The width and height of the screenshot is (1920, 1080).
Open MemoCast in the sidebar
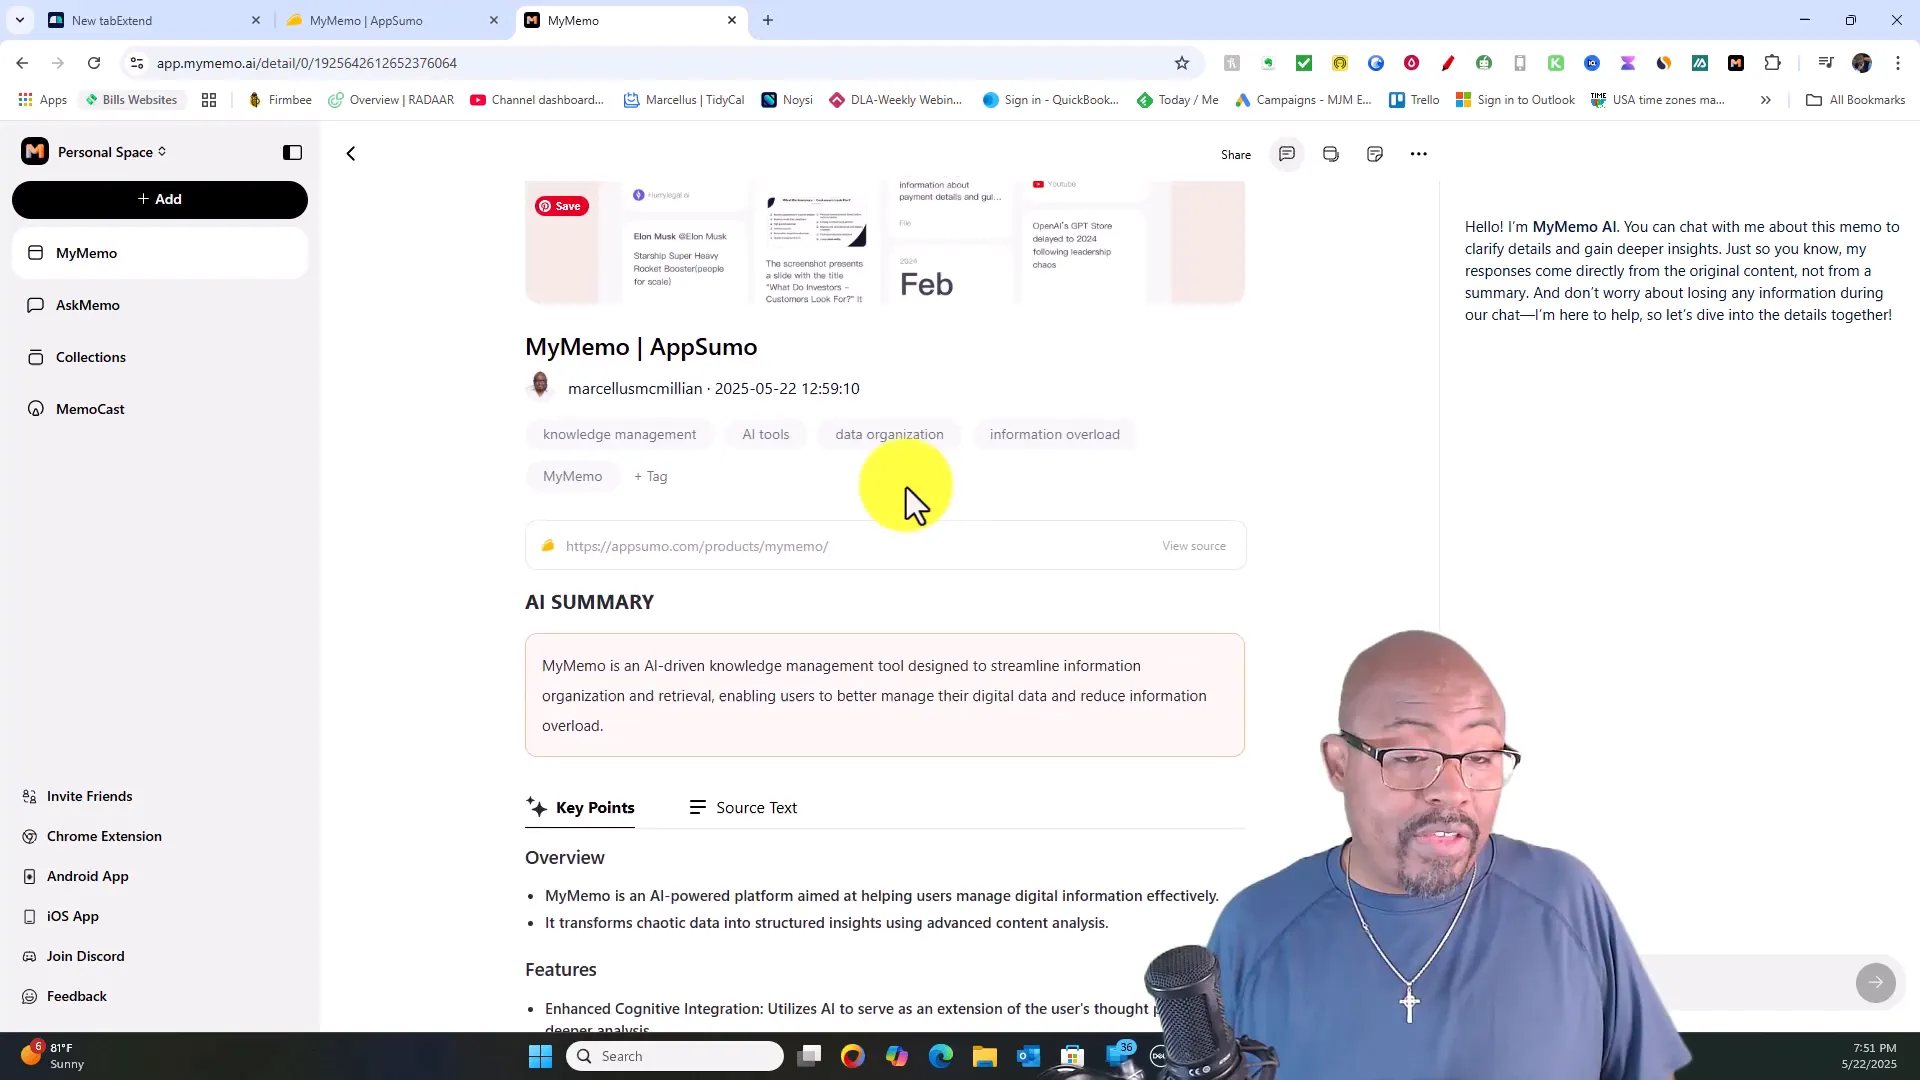[160, 409]
